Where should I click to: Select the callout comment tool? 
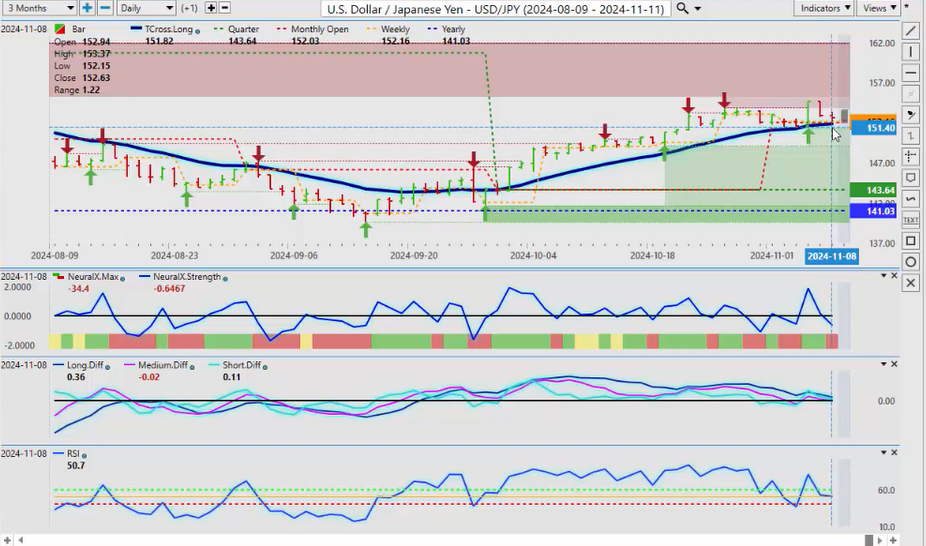click(911, 178)
